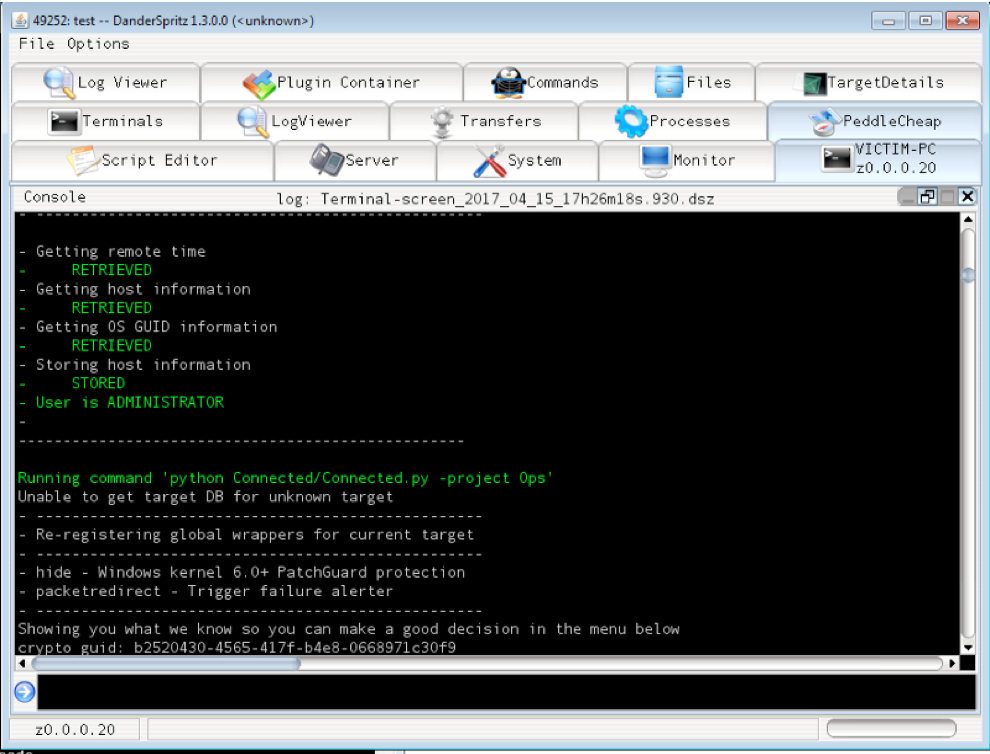Click the 'Running command' python line
This screenshot has width=990, height=754.
[285, 478]
